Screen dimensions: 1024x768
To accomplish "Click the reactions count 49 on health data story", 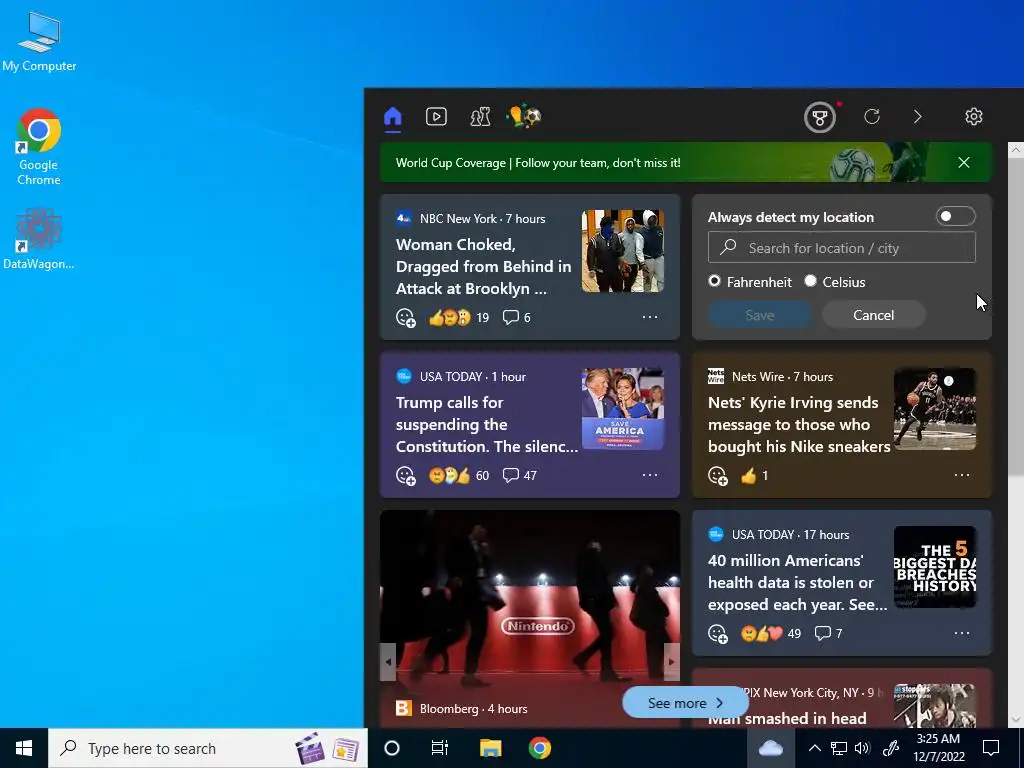I will tap(771, 633).
